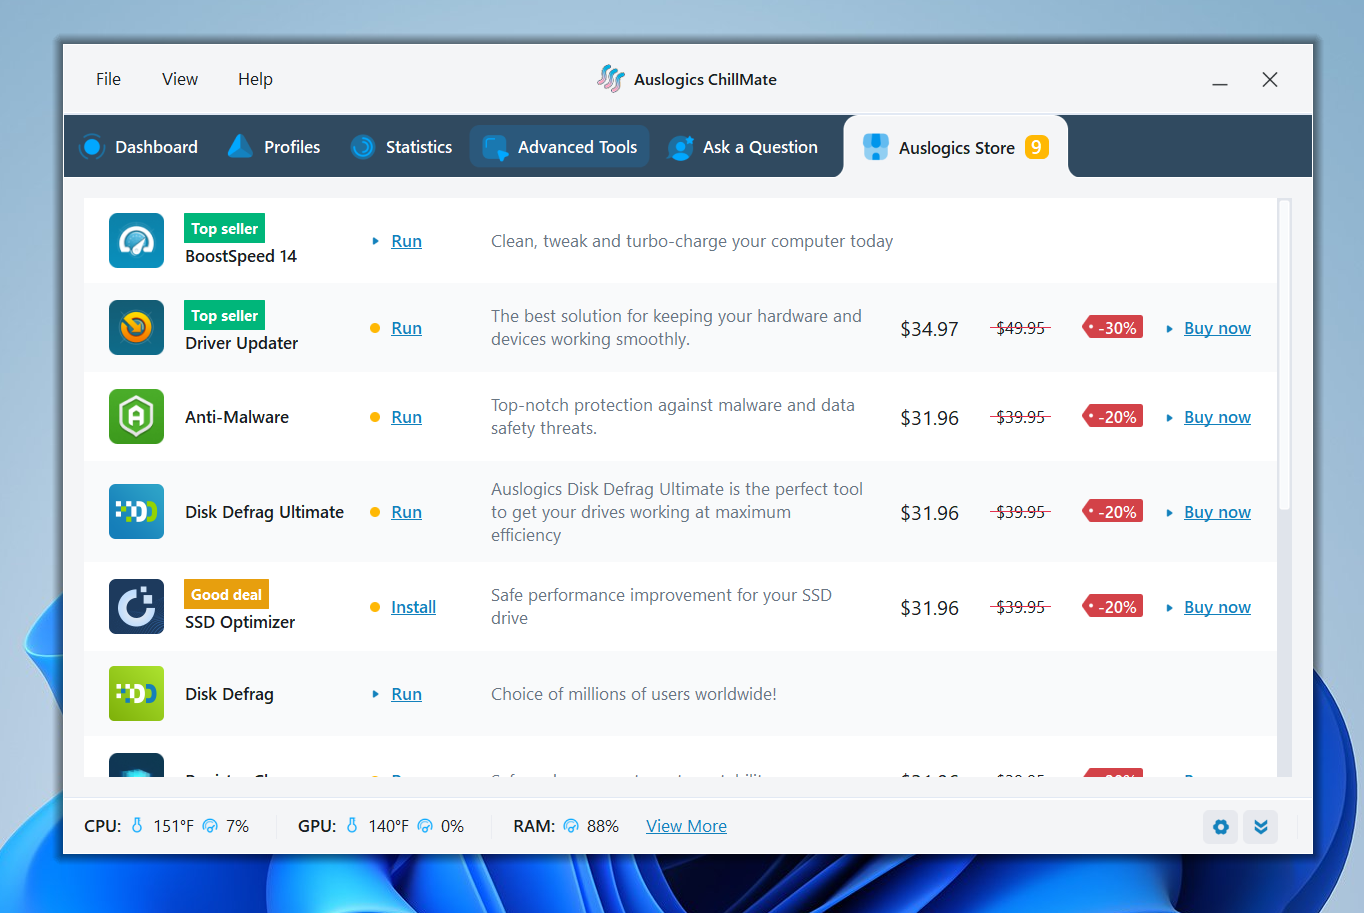
Task: Click the GPU thermometer icon
Action: [353, 826]
